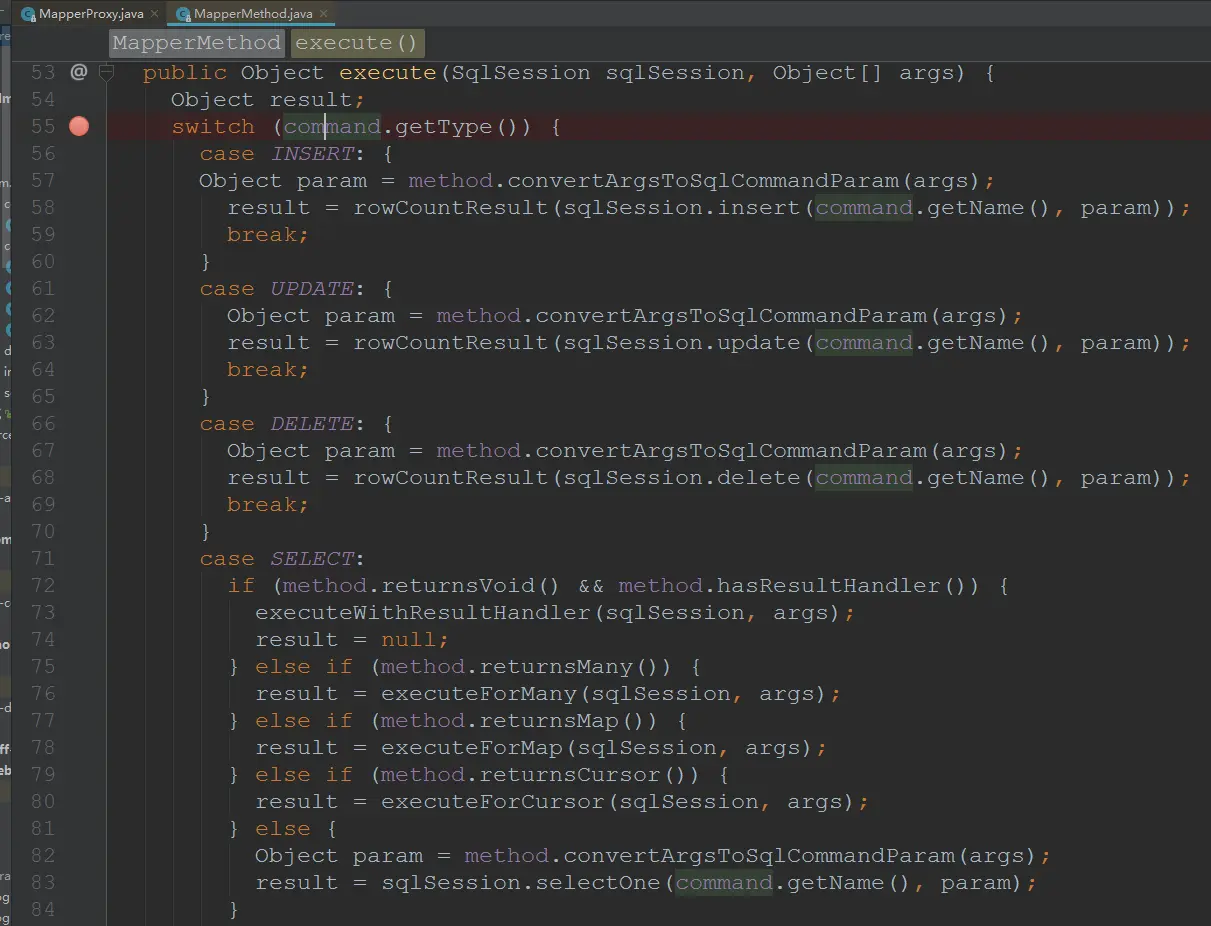The width and height of the screenshot is (1211, 926).
Task: Click line number 83 in the gutter
Action: [x=43, y=882]
